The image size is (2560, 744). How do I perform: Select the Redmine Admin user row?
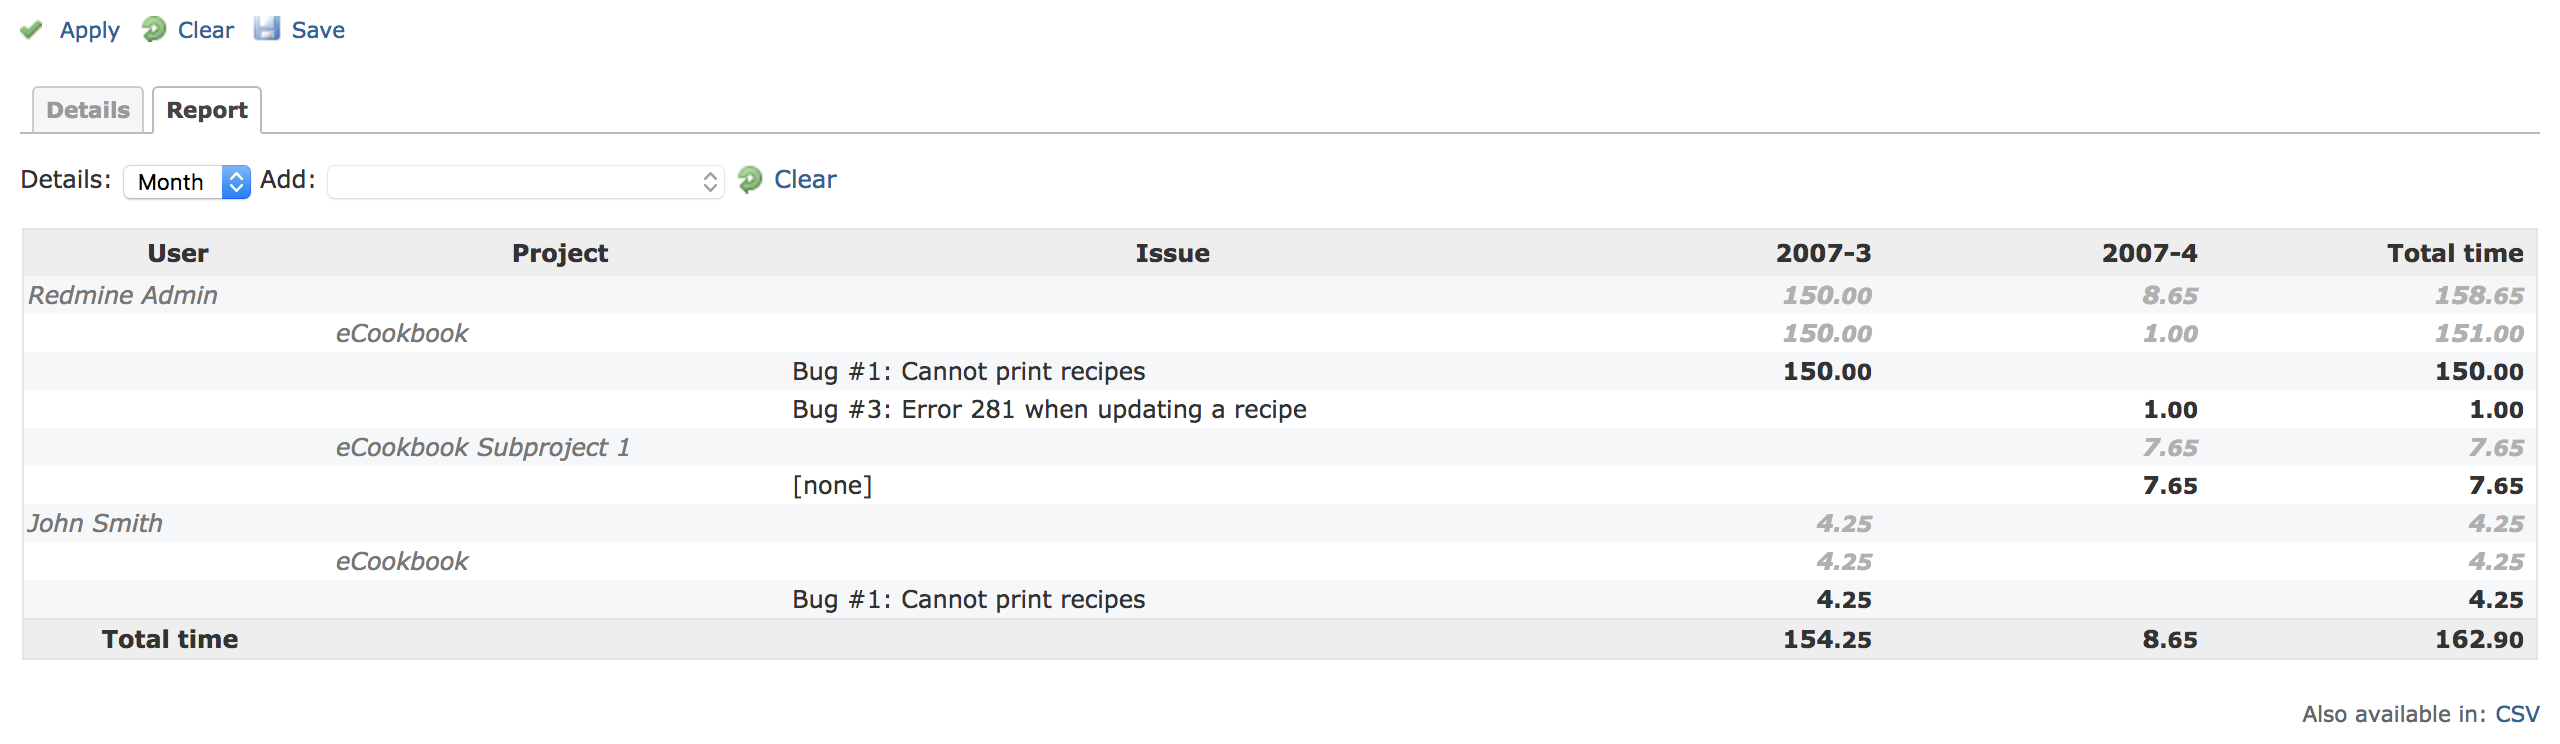123,295
